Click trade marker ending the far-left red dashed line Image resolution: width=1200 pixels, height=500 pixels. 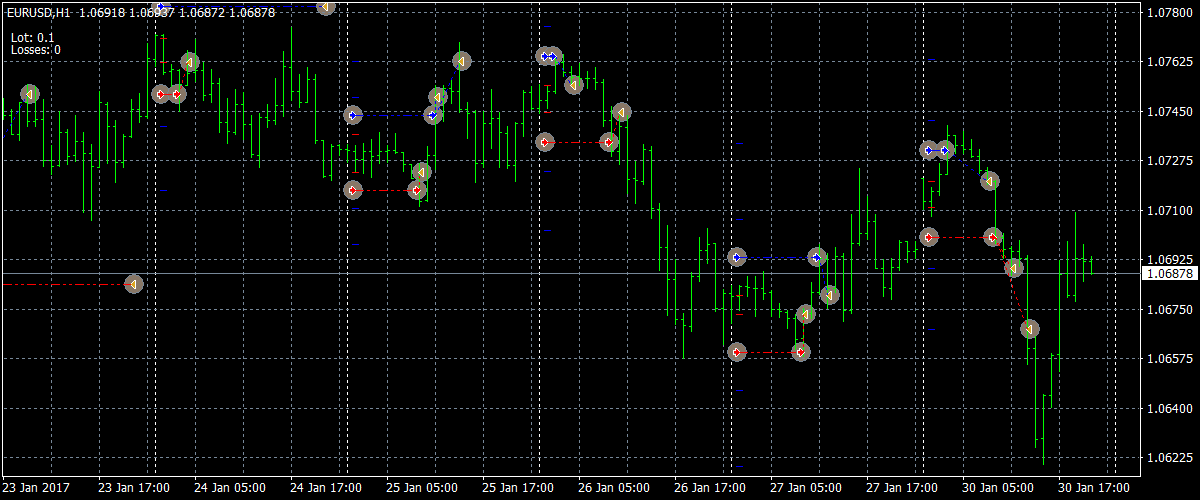click(133, 284)
